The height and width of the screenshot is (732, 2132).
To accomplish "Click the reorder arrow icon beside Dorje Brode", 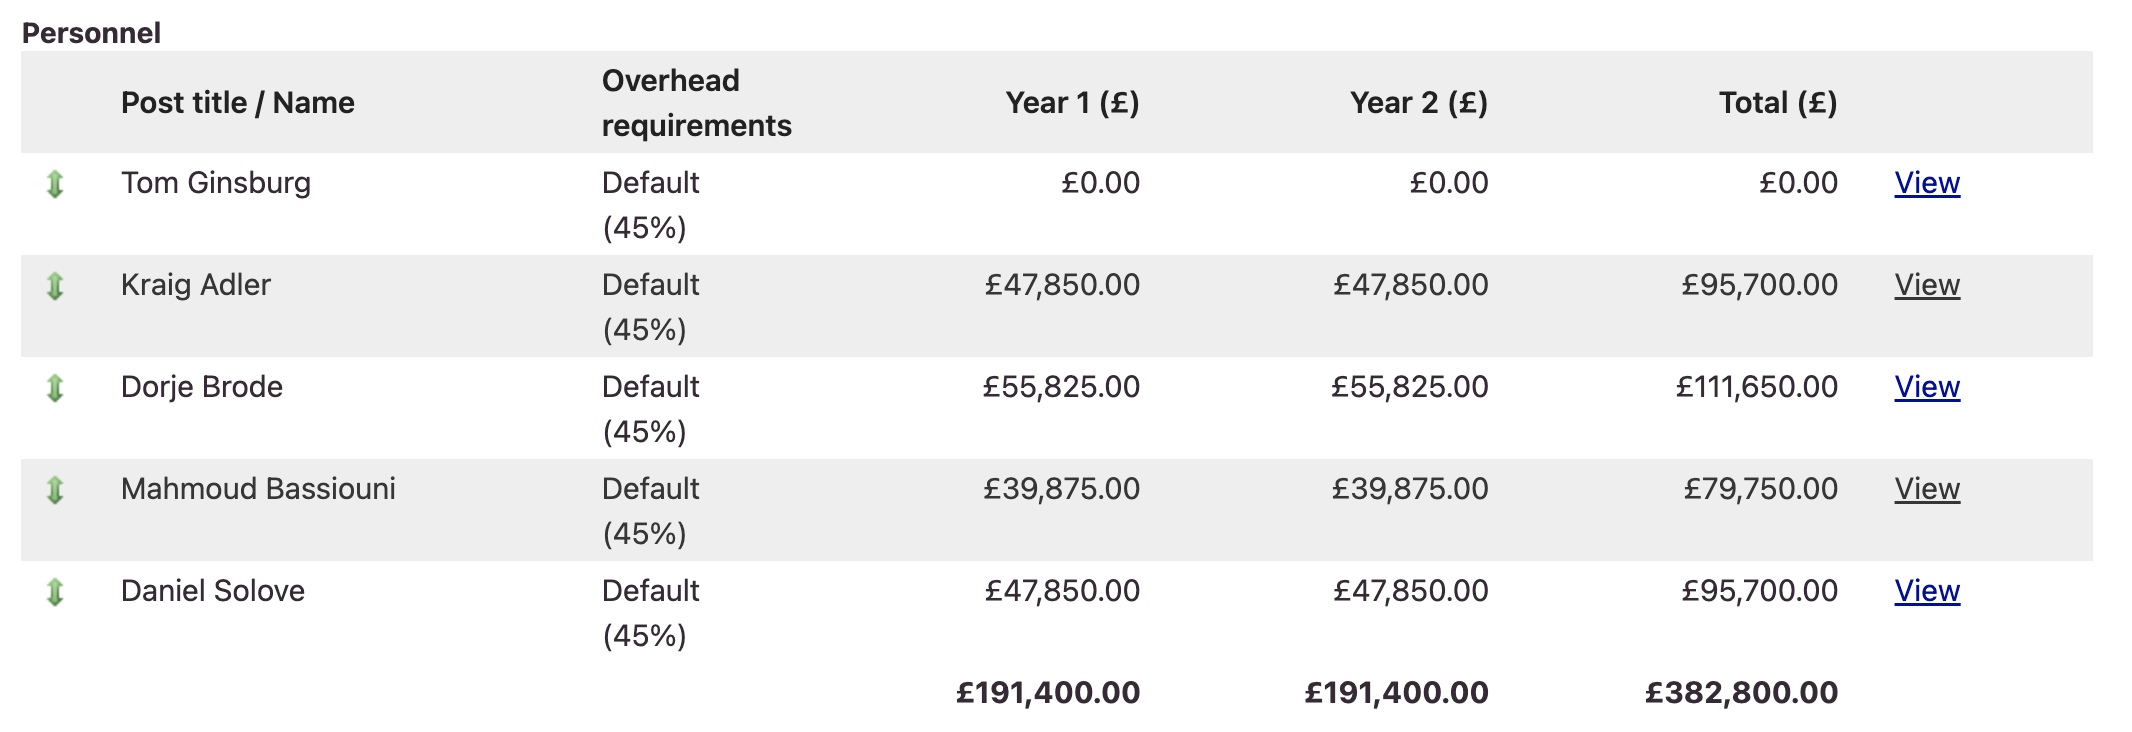I will tap(55, 388).
